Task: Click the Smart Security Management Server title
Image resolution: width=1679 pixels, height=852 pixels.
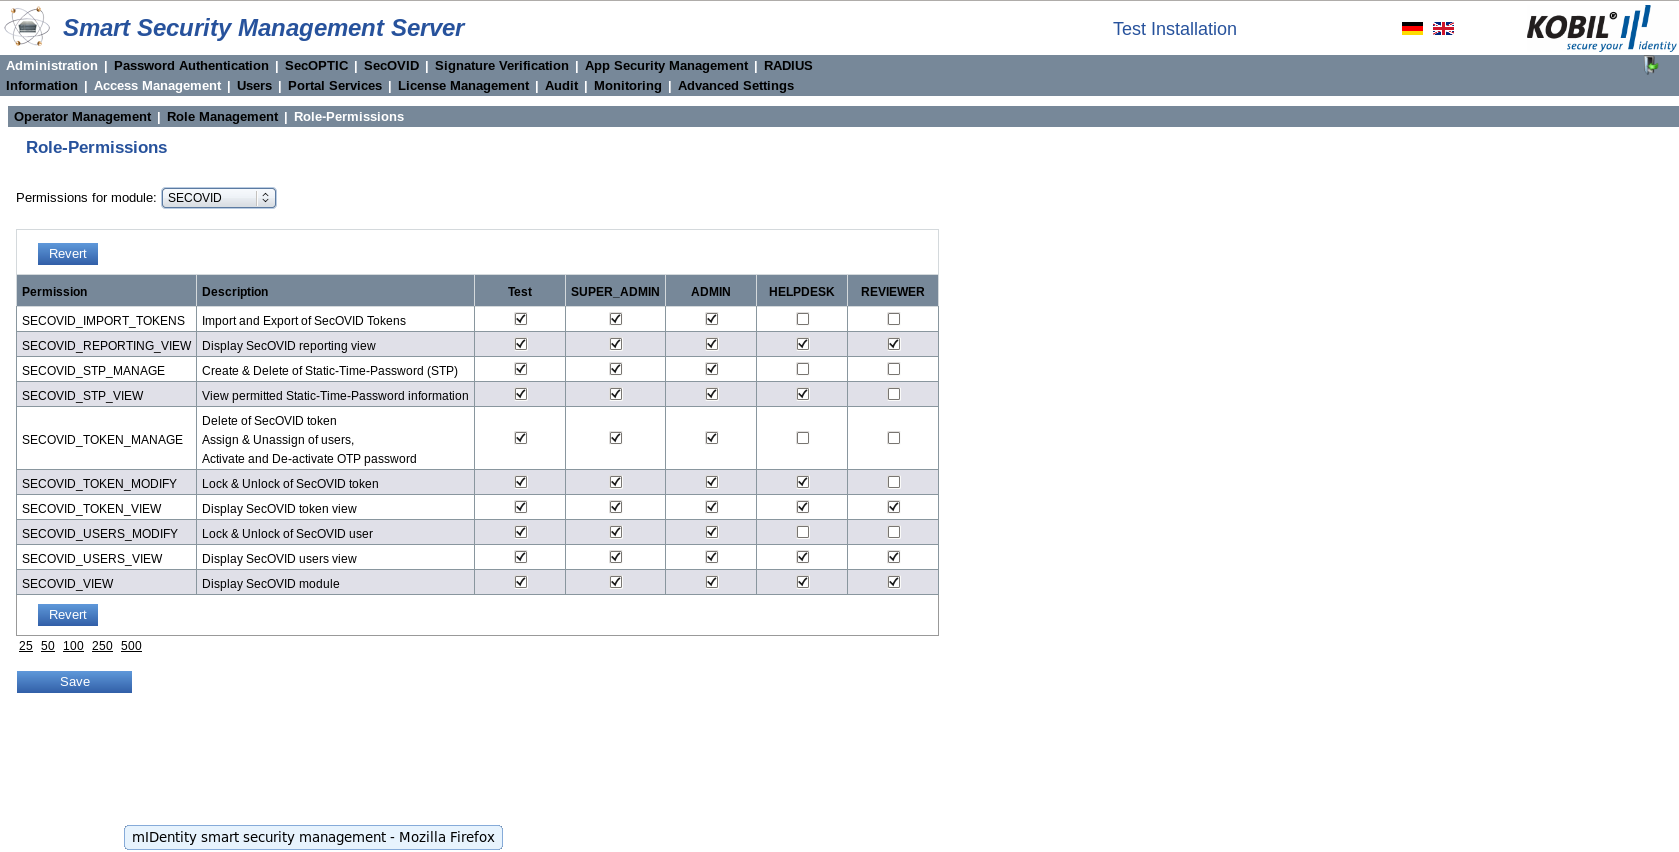Action: 263,28
